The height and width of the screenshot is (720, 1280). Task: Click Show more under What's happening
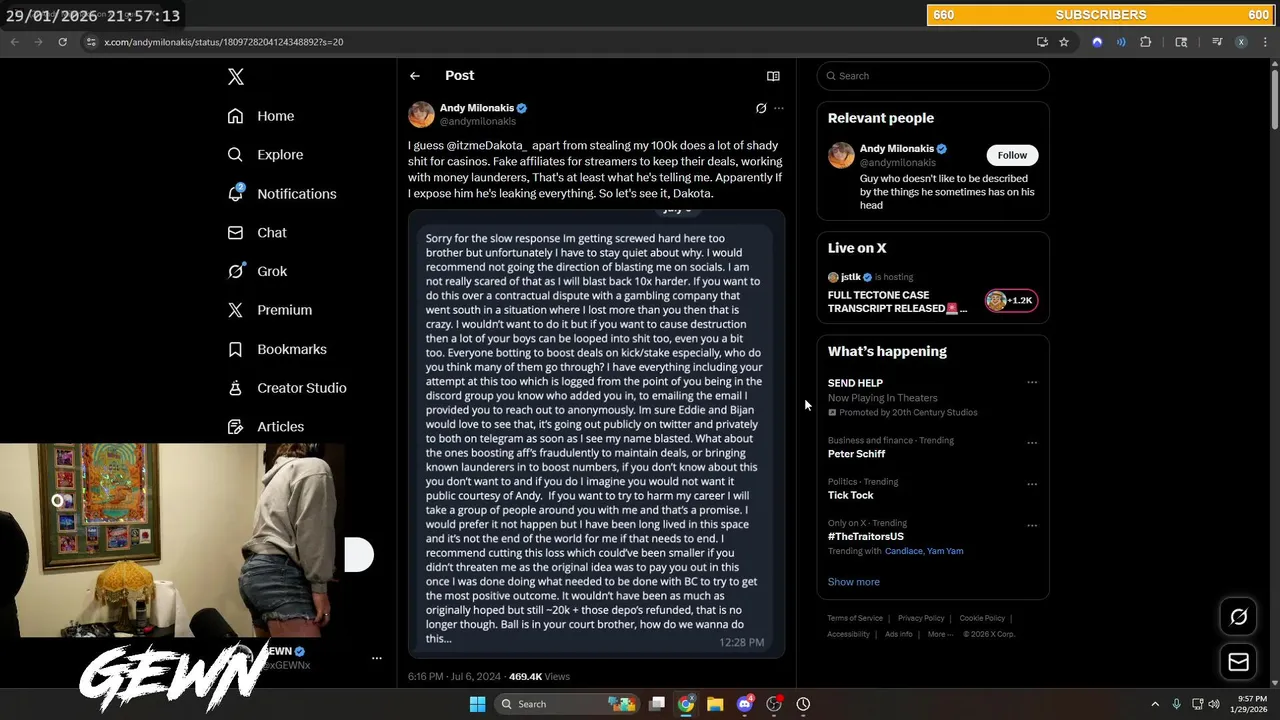pos(853,582)
